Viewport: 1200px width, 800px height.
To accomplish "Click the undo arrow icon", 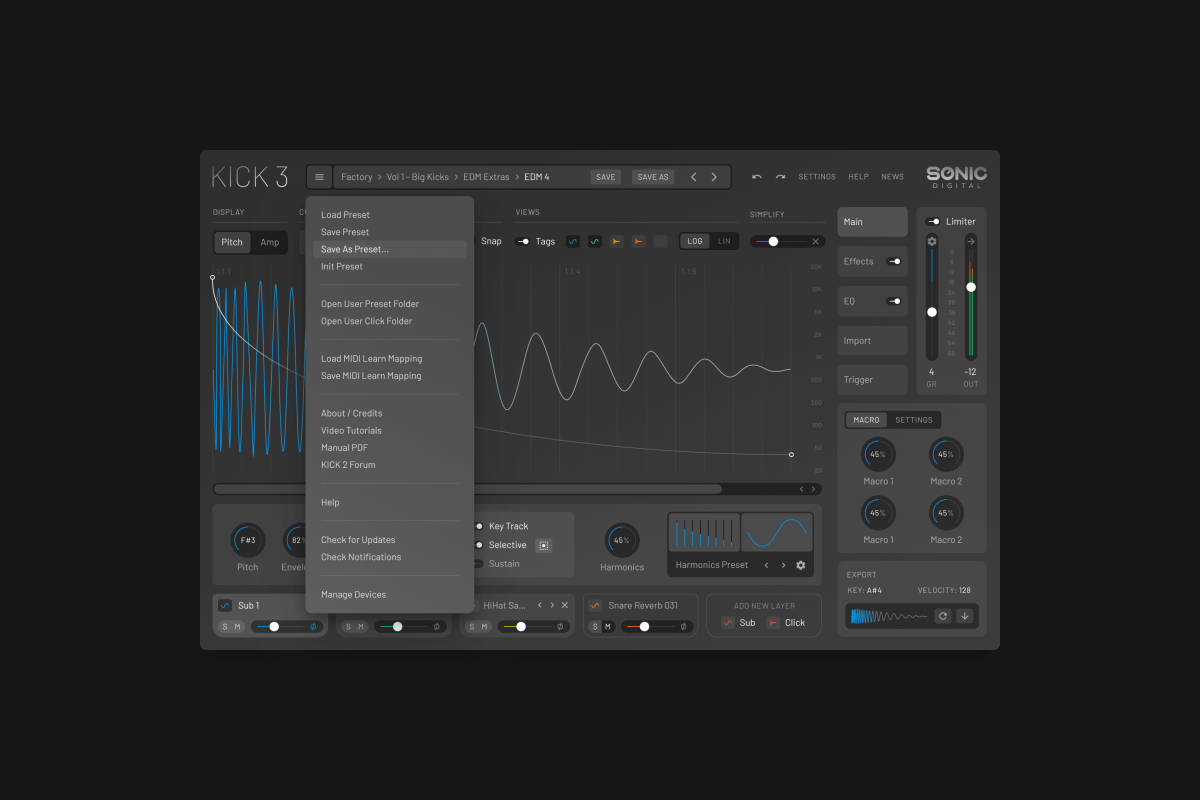I will coord(757,177).
